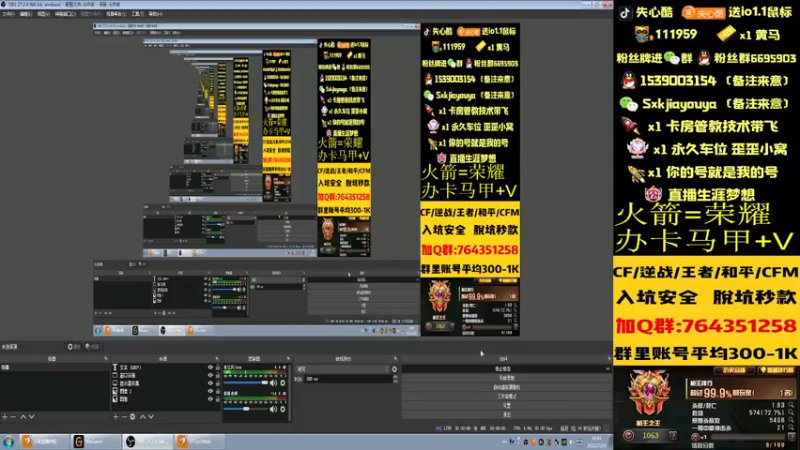The width and height of the screenshot is (800, 450).
Task: Open the source properties button above the docks
Action: pos(74,346)
